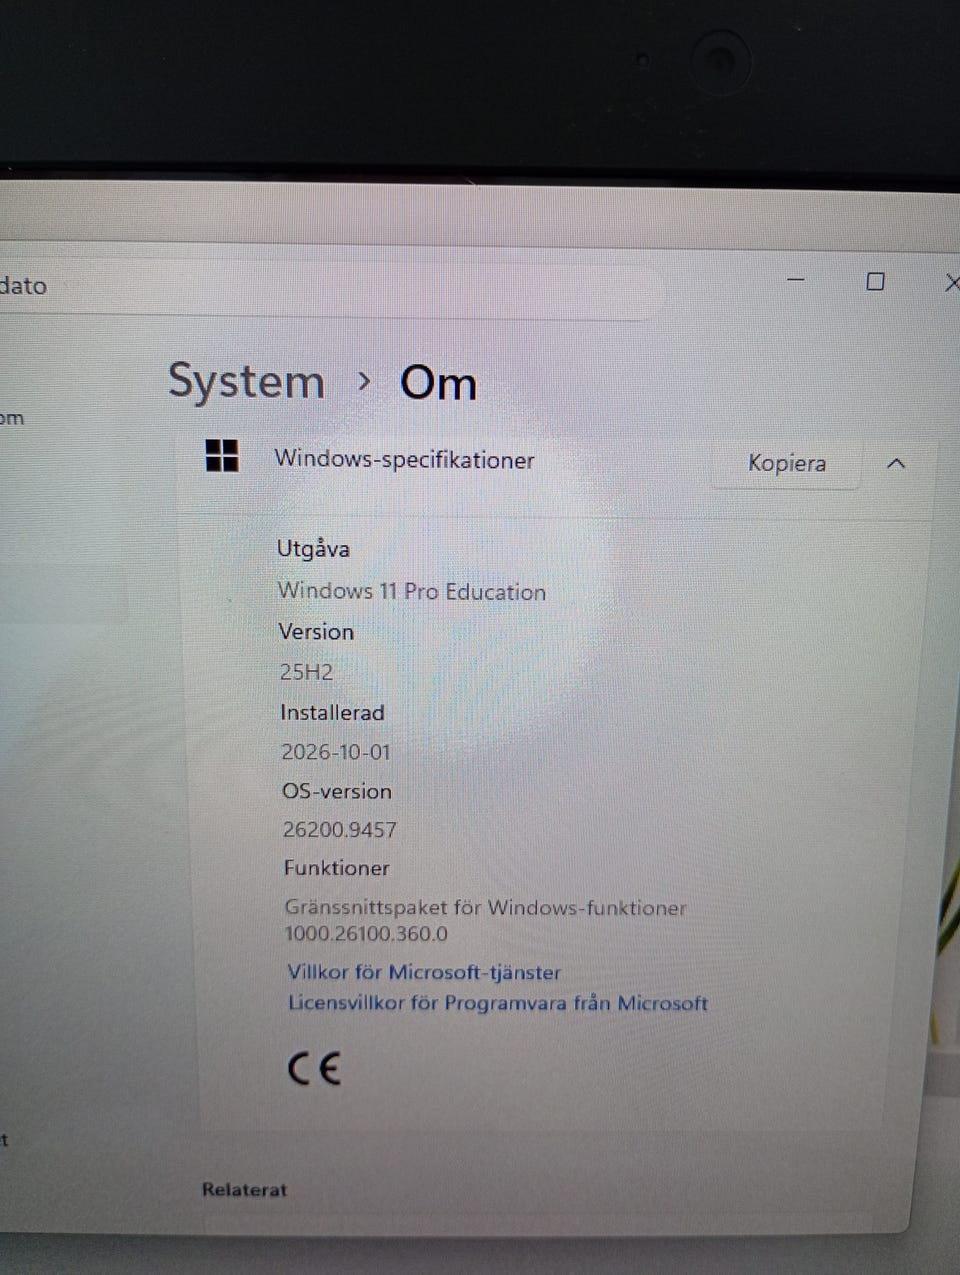Image resolution: width=960 pixels, height=1275 pixels.
Task: Close the Settings window
Action: coord(951,284)
